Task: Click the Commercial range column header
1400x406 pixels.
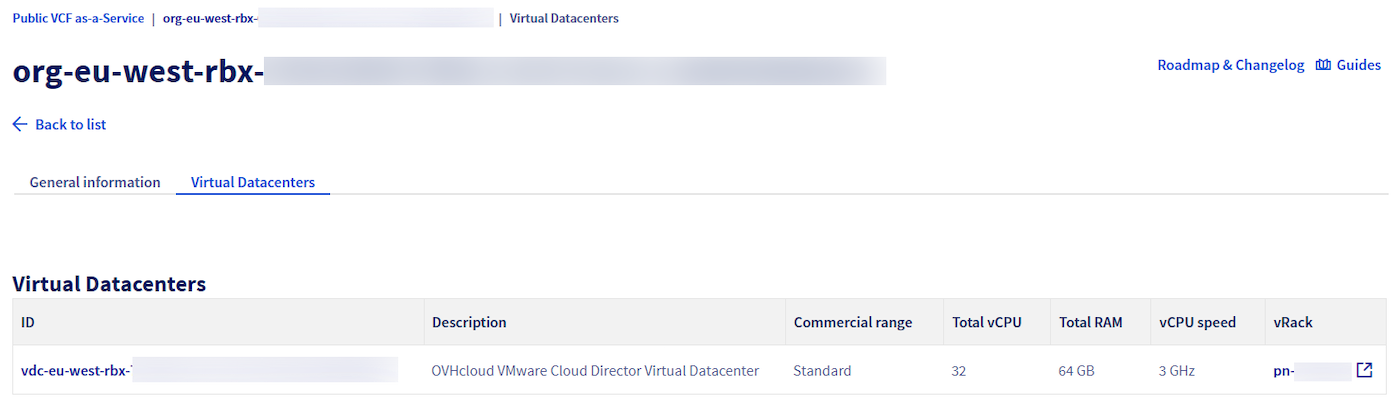Action: 852,322
